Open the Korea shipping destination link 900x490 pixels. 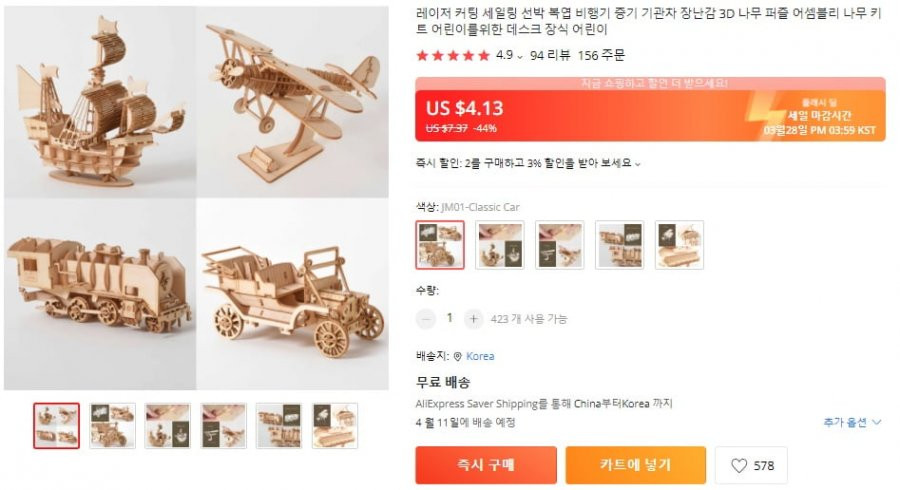coord(480,356)
